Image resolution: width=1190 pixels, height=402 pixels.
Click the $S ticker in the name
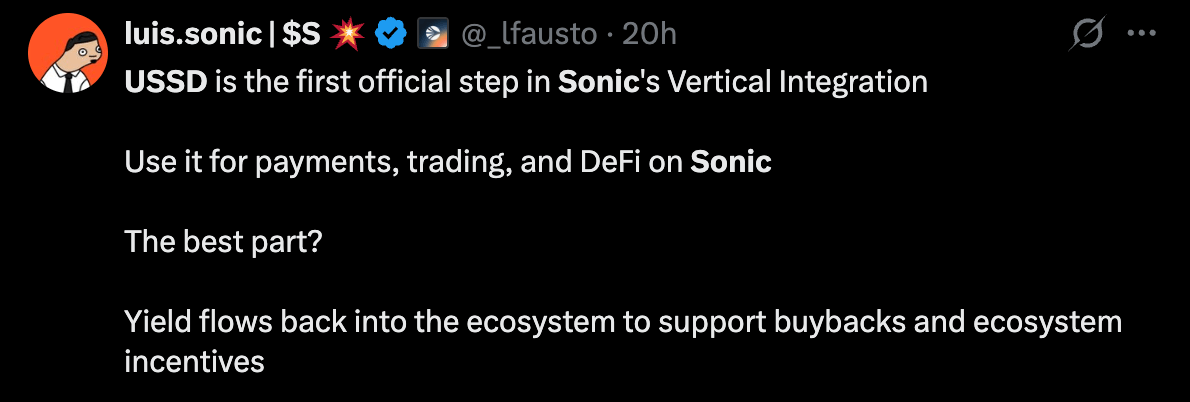pos(302,35)
